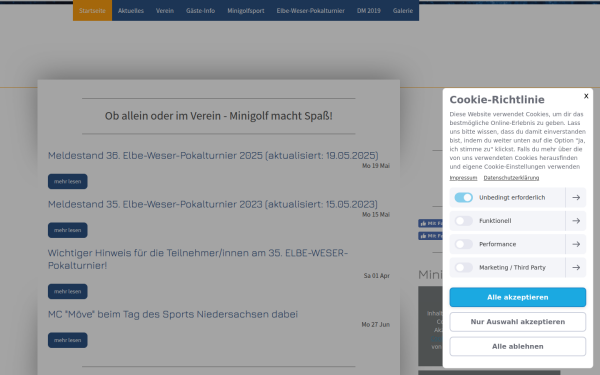Open Gäste-Info menu item
Screen dimensions: 600x375
[x=201, y=10]
